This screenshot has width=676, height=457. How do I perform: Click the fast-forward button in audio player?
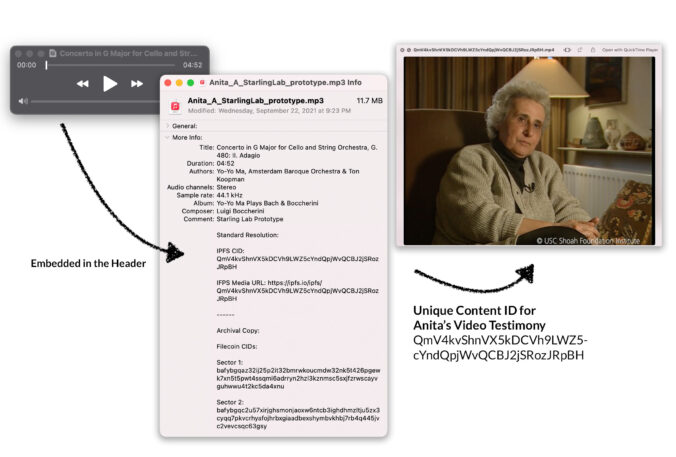tap(137, 84)
